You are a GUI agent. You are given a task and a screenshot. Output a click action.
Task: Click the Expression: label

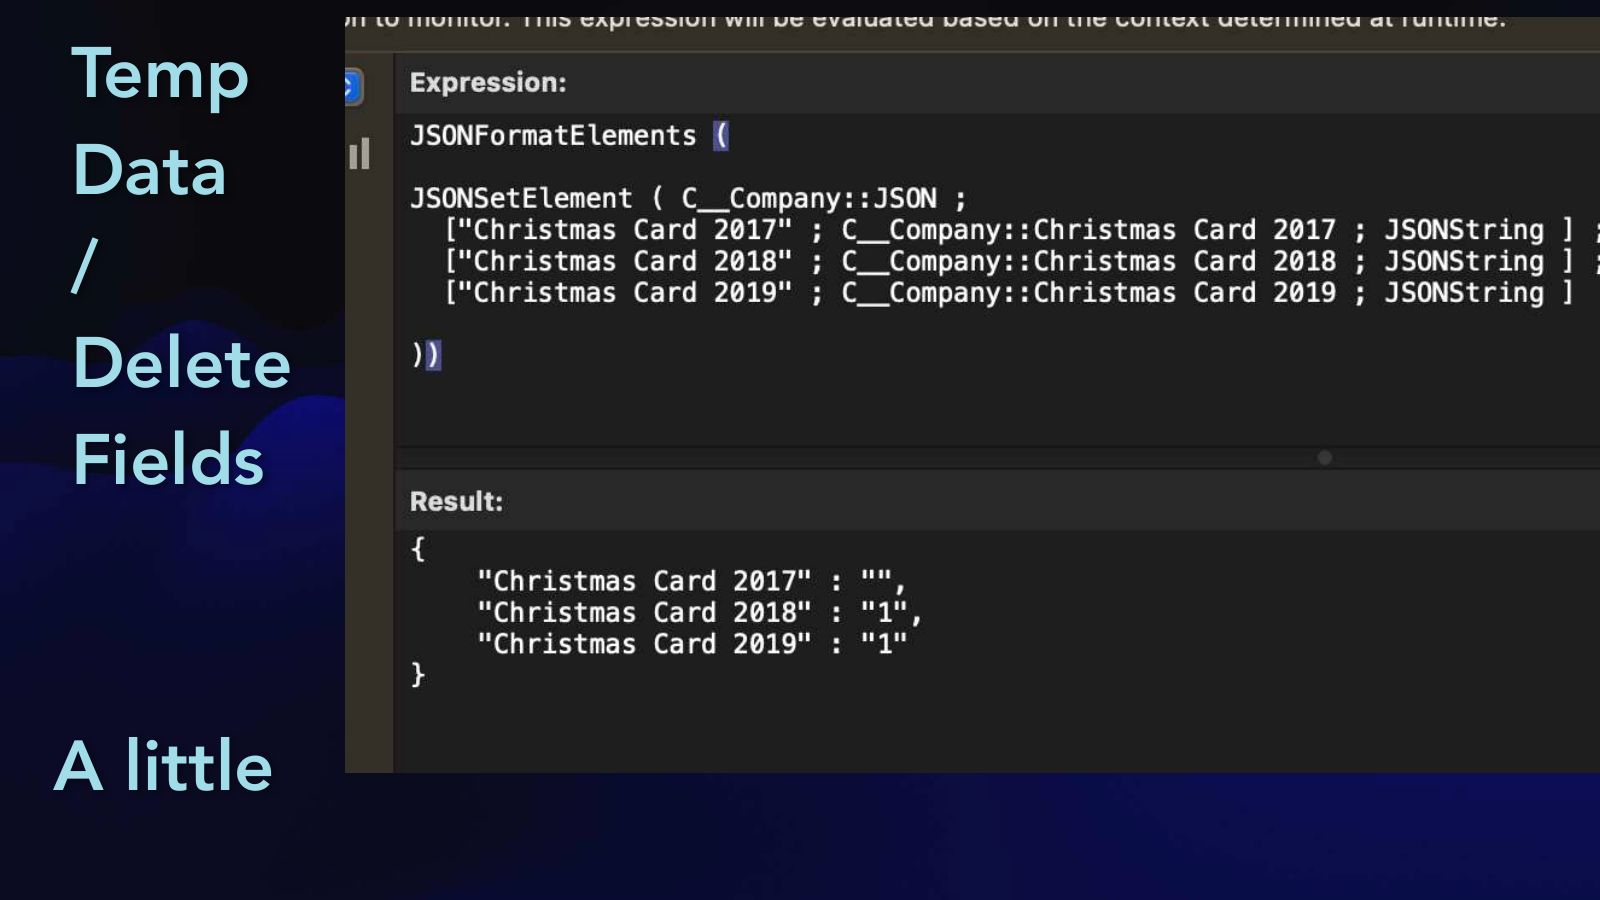click(x=488, y=82)
